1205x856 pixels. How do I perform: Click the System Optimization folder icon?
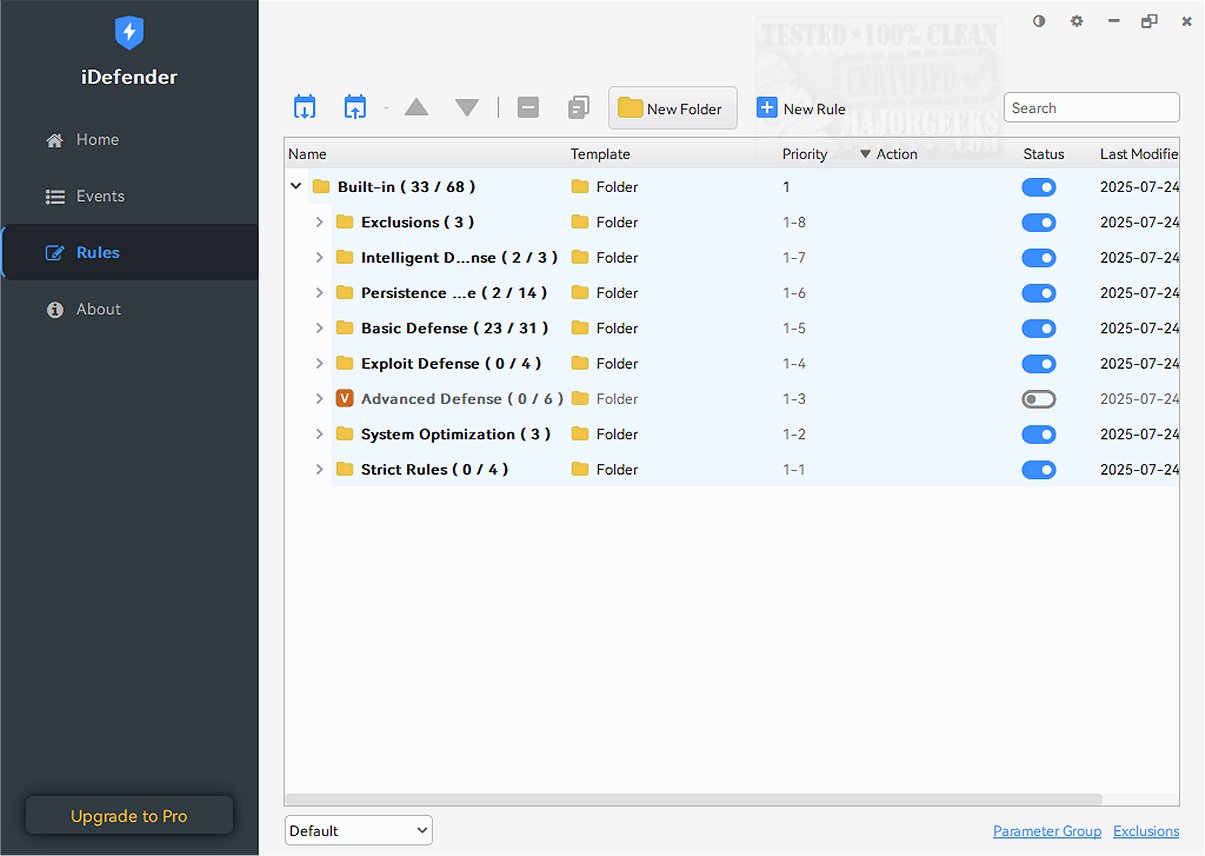pyautogui.click(x=345, y=434)
